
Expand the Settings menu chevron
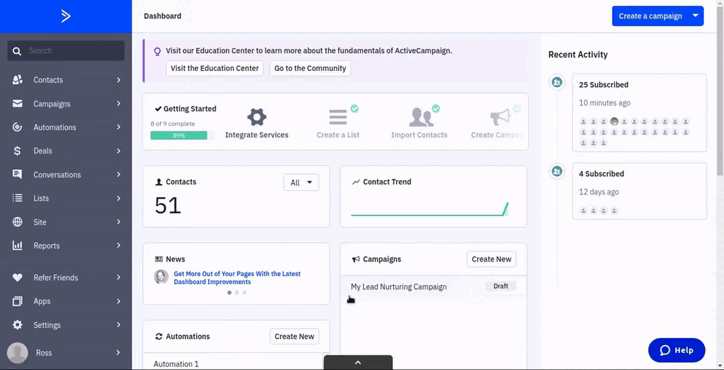click(119, 325)
